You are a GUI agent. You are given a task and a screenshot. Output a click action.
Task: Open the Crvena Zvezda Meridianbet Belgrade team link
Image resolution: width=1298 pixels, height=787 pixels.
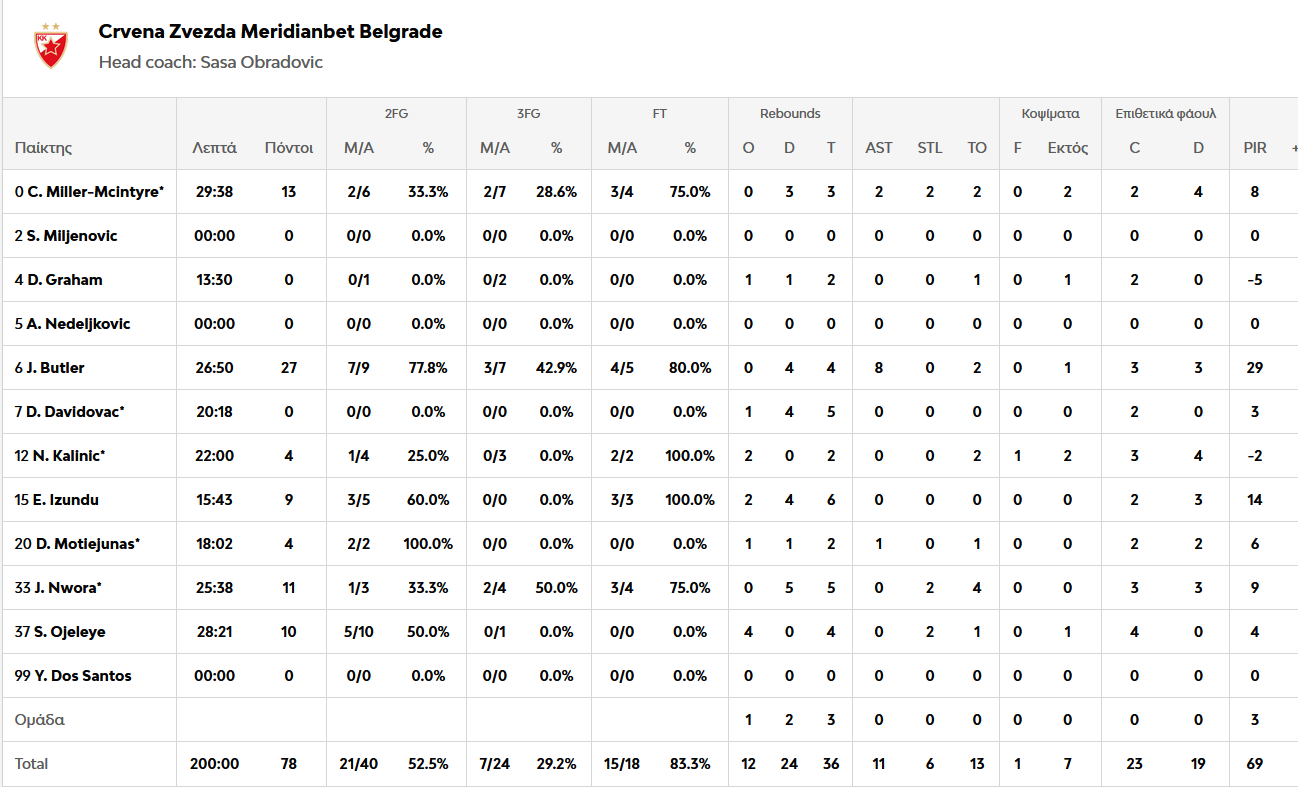coord(270,32)
